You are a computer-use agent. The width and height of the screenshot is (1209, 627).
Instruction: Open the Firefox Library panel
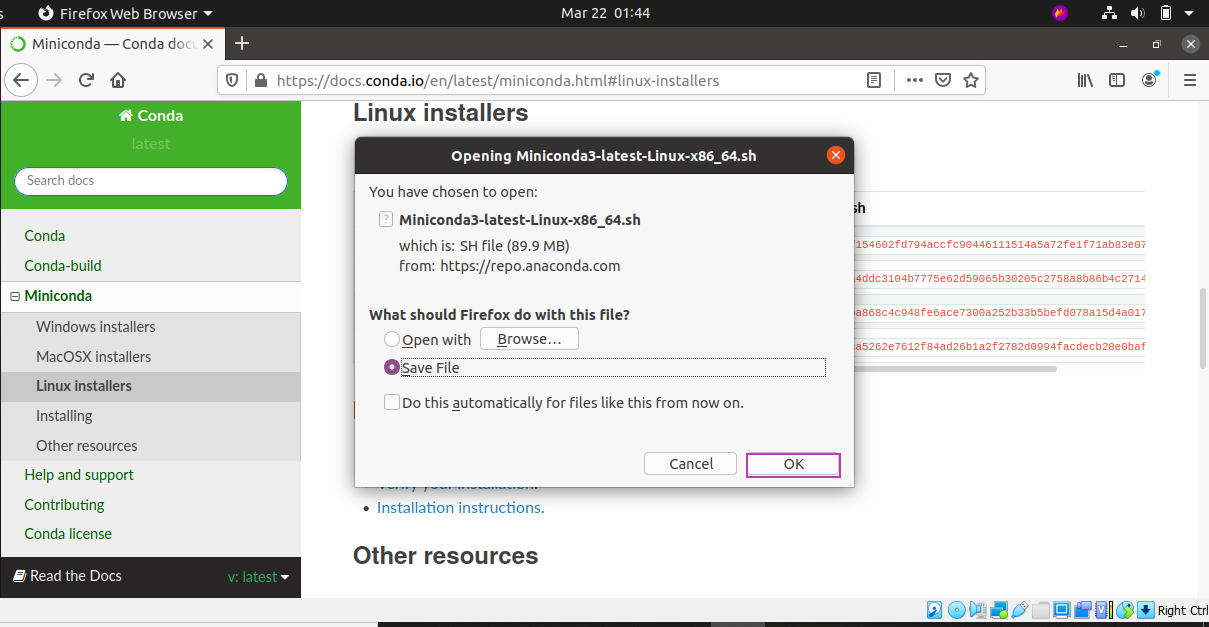pos(1086,80)
